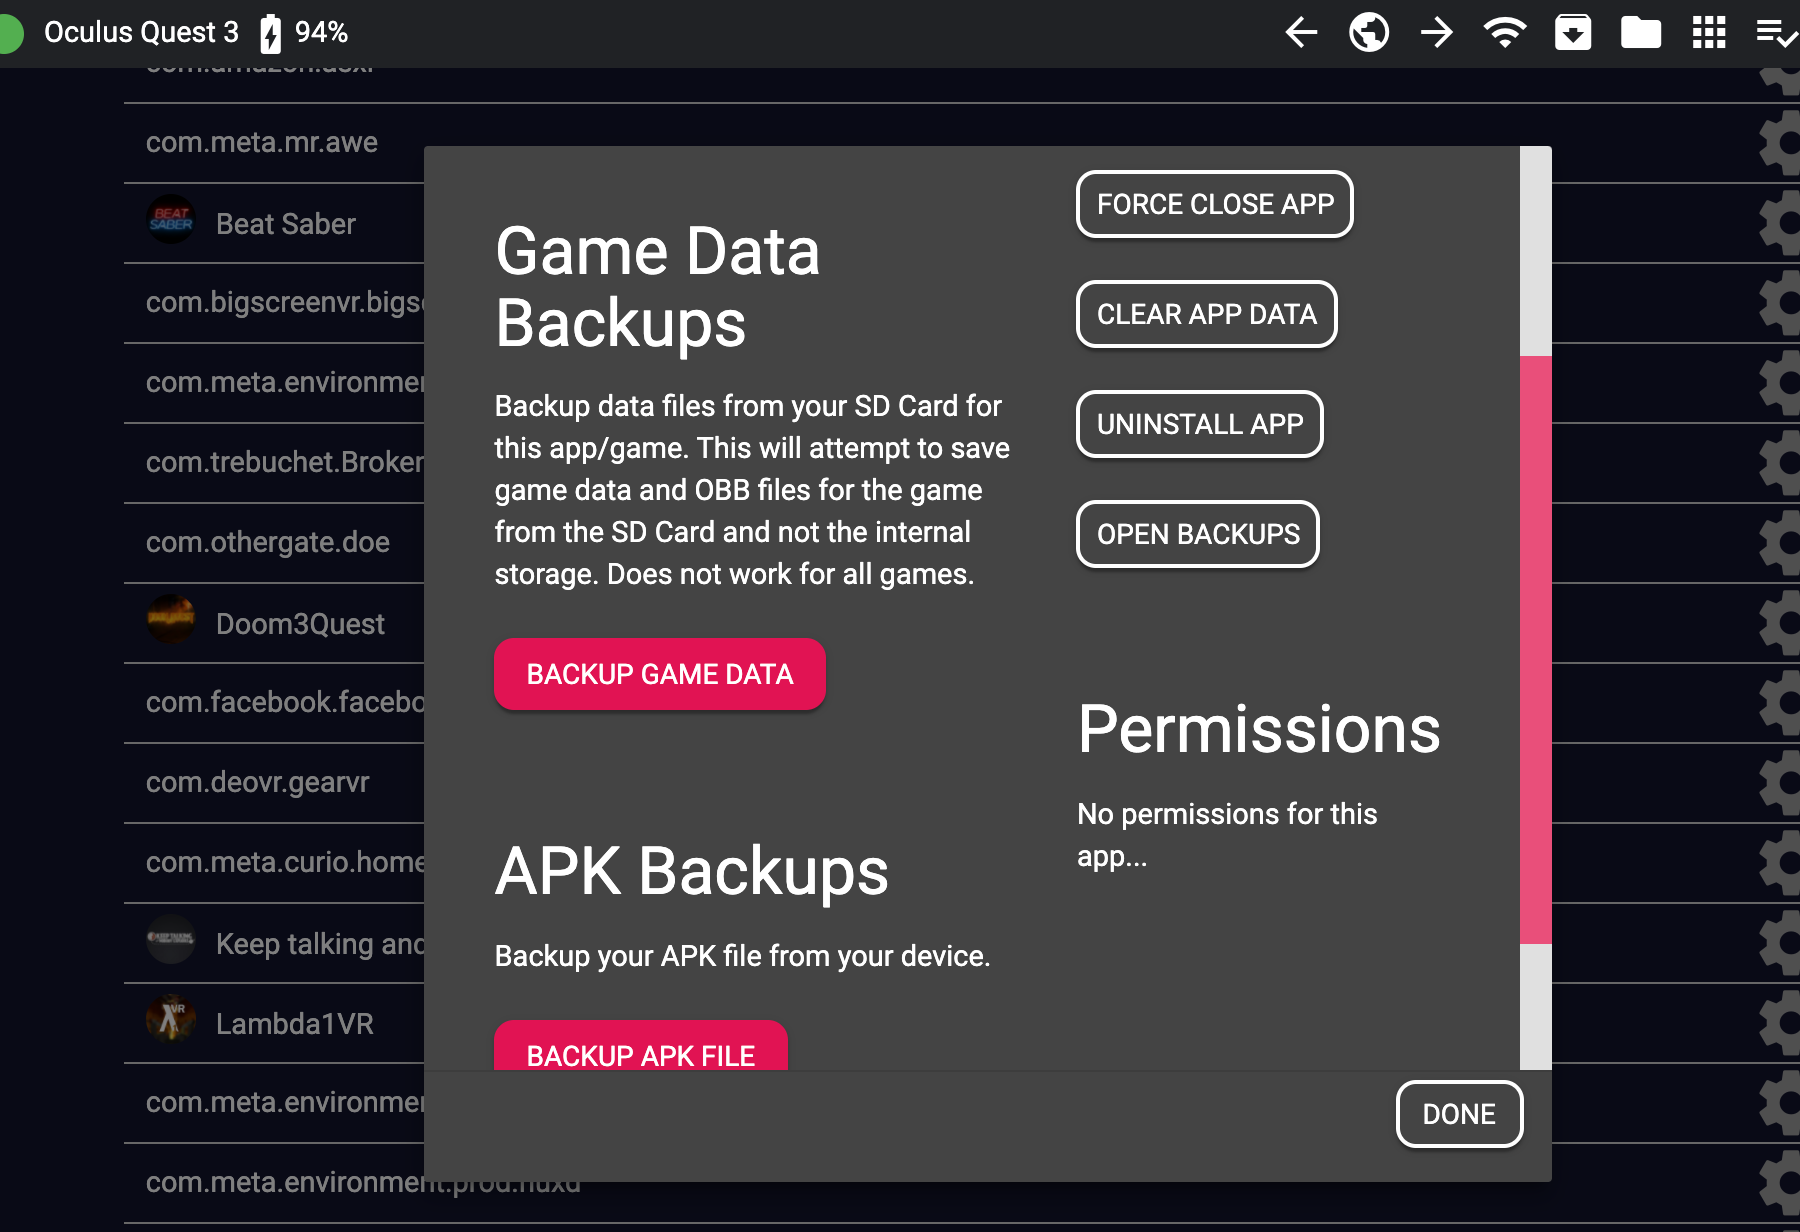Click the forward arrow in top toolbar
This screenshot has height=1232, width=1800.
pos(1437,33)
